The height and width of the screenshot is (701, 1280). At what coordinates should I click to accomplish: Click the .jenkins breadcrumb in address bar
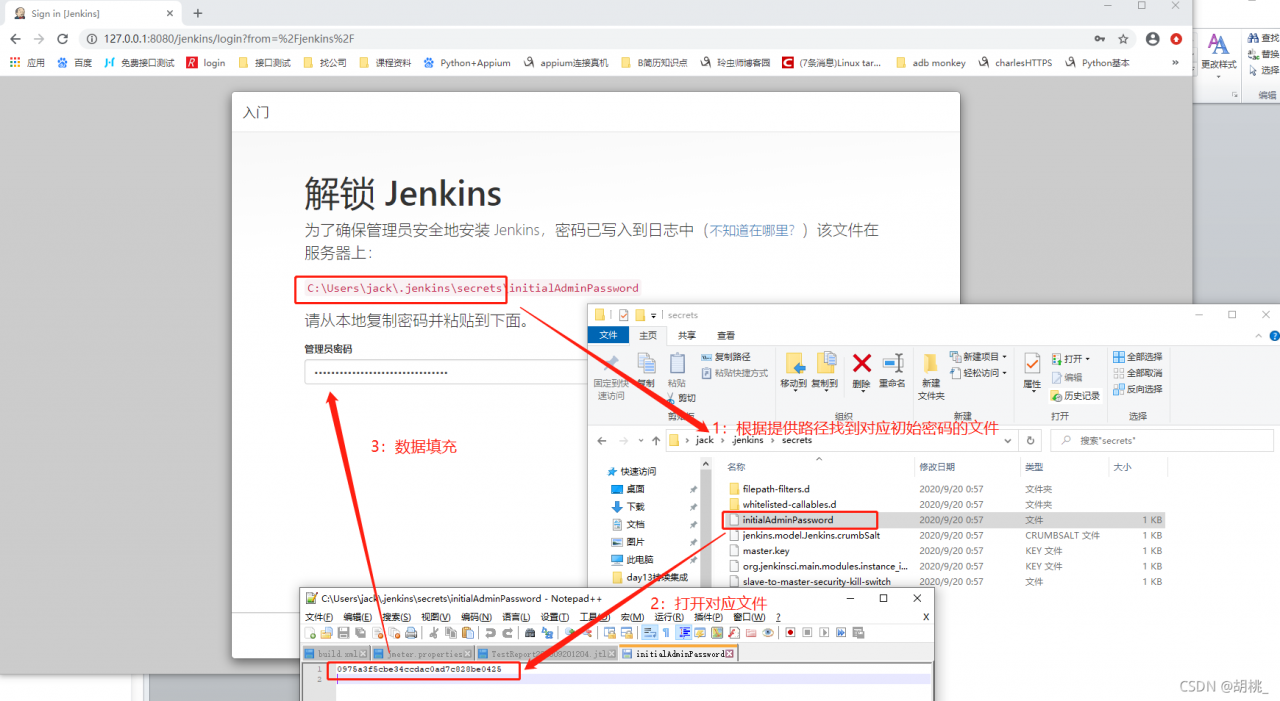[x=747, y=440]
